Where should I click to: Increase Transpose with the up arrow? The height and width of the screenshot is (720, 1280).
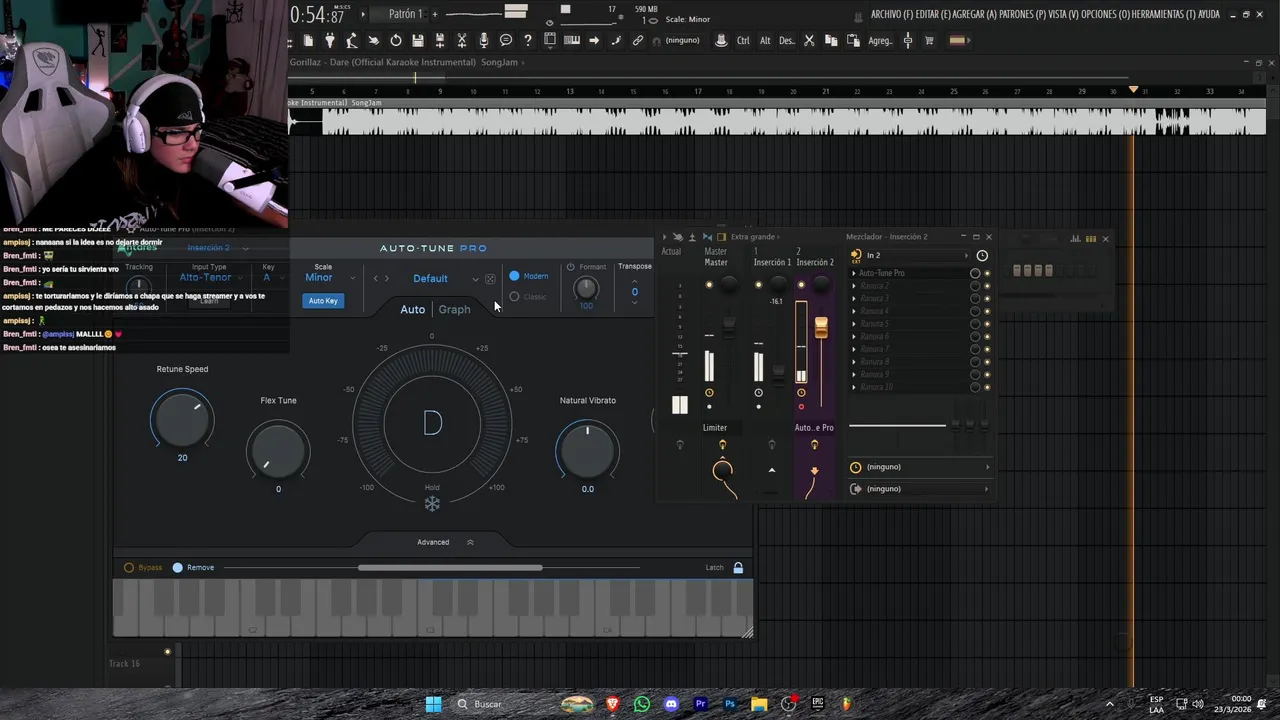point(634,282)
